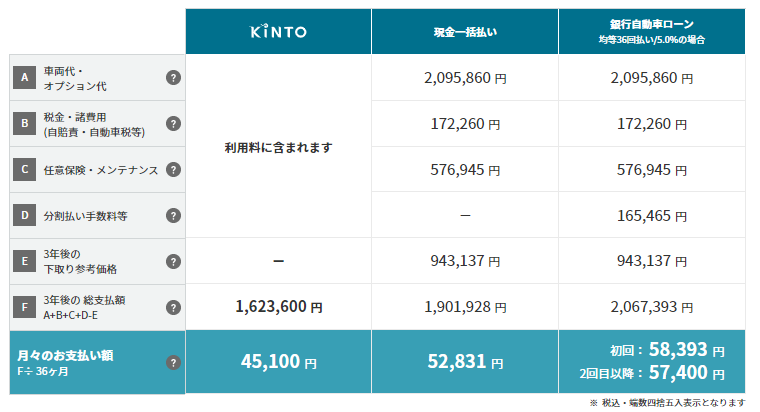Click the E letter badge

(x=24, y=262)
